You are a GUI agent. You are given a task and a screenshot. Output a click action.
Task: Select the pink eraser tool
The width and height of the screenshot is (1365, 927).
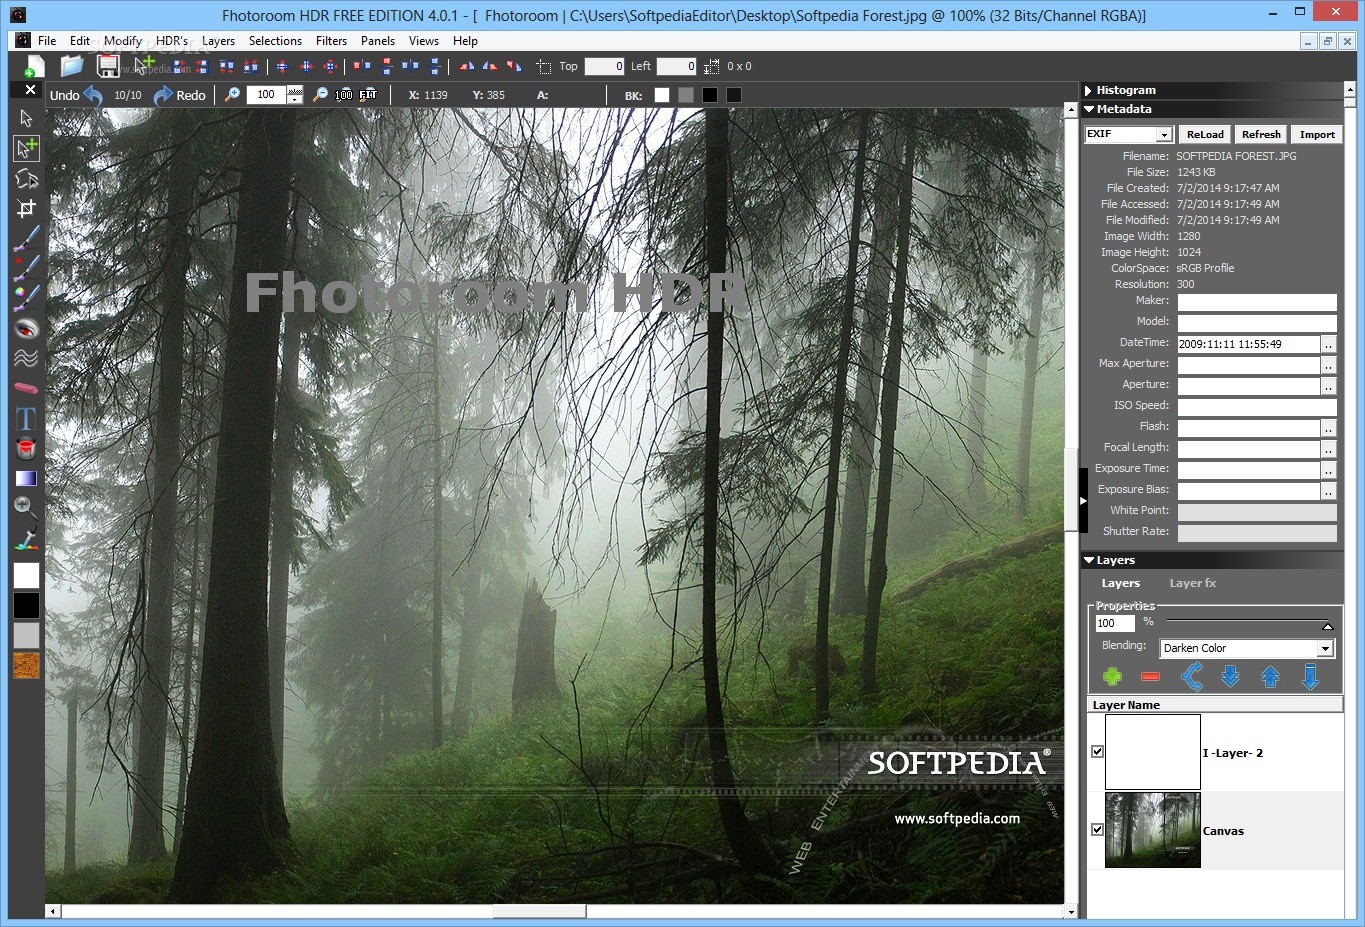[x=26, y=388]
